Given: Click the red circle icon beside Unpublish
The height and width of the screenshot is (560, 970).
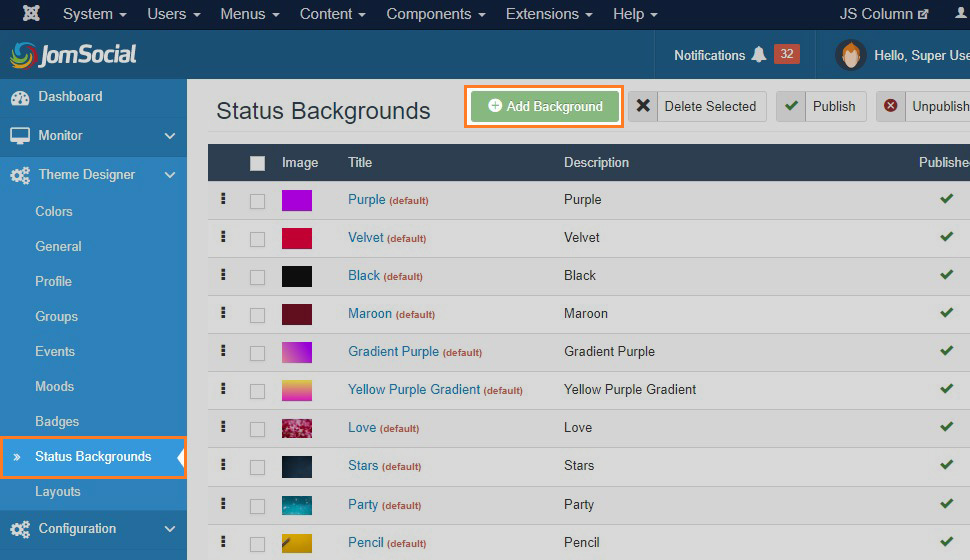Looking at the screenshot, I should pos(890,106).
